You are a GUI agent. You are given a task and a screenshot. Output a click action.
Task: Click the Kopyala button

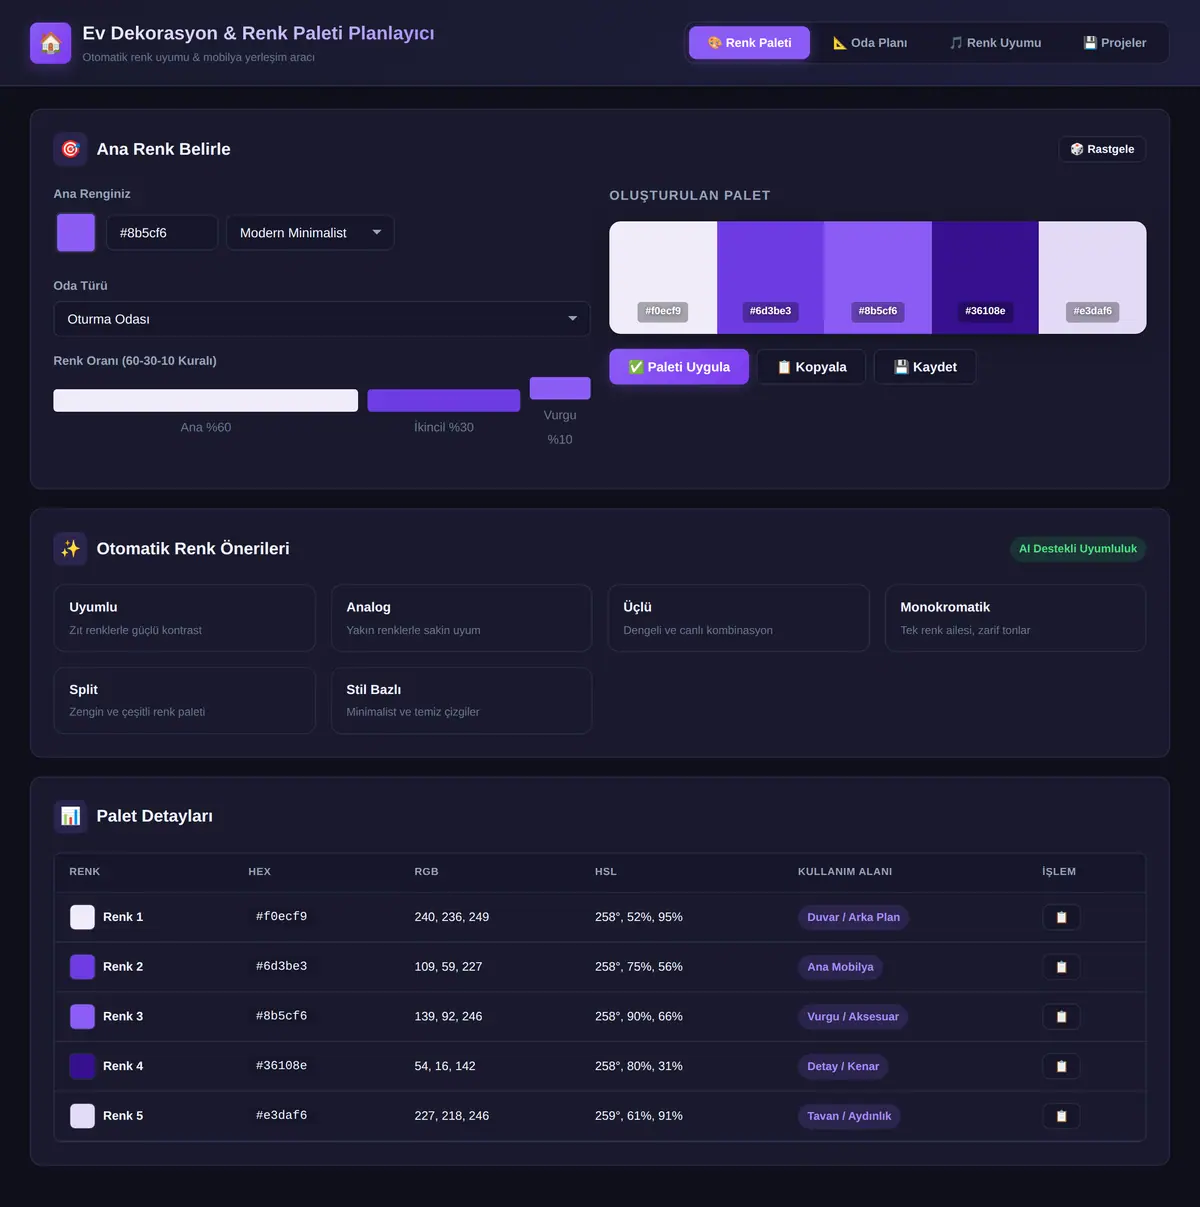(812, 367)
